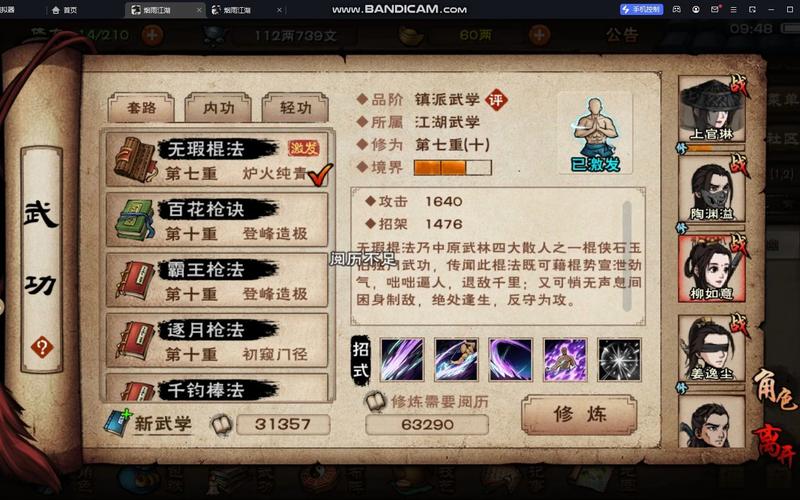800x500 pixels.
Task: Click the 修炼 button
Action: pos(579,414)
